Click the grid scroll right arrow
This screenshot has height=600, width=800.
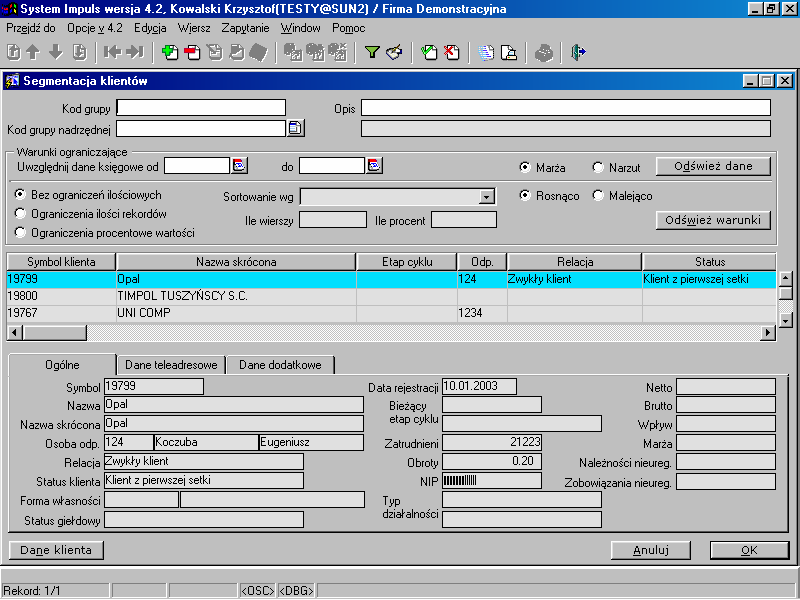[767, 333]
